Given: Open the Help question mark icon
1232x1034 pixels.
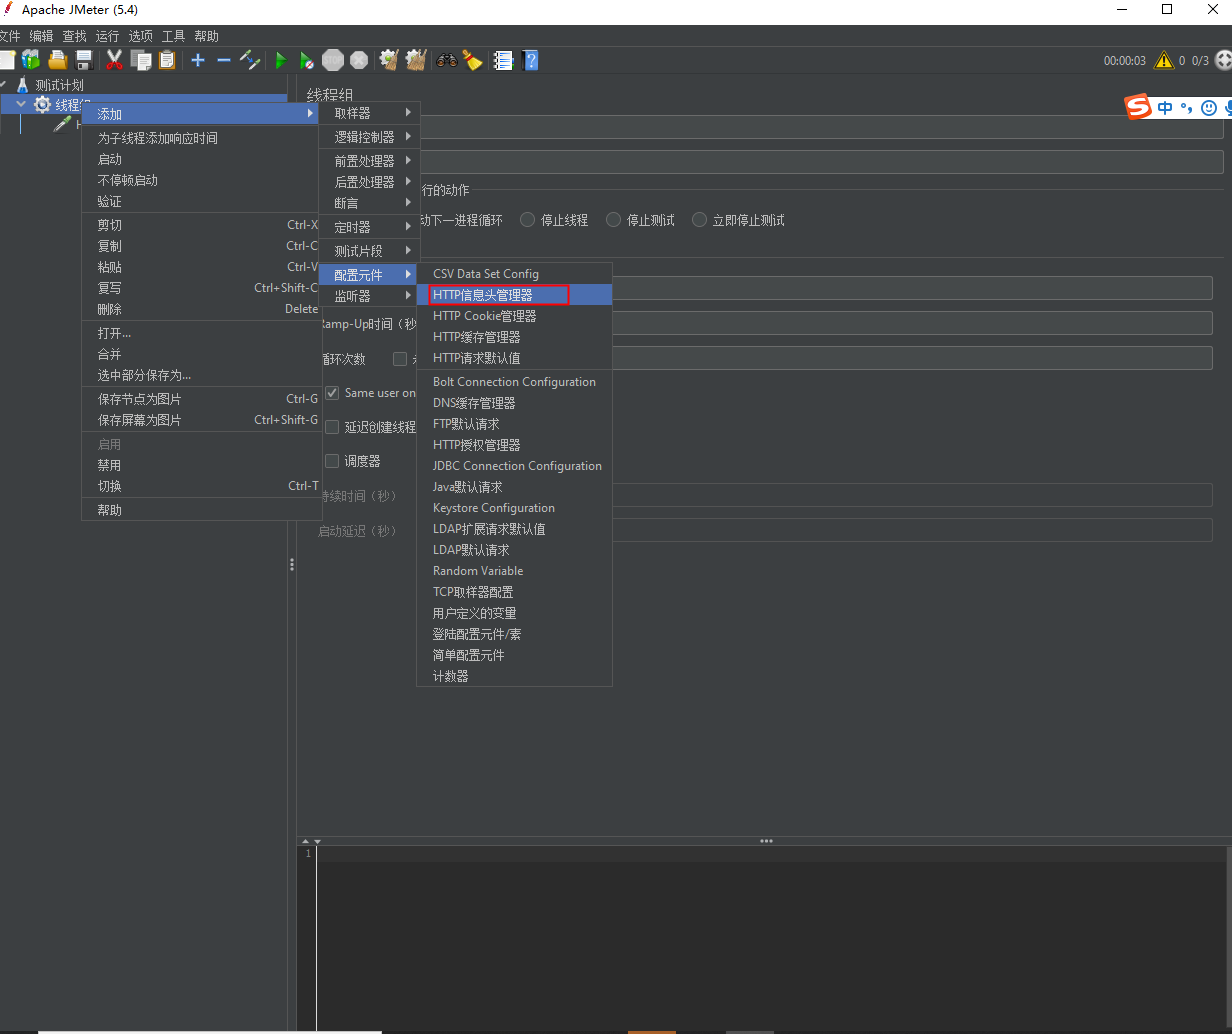Looking at the screenshot, I should point(531,61).
